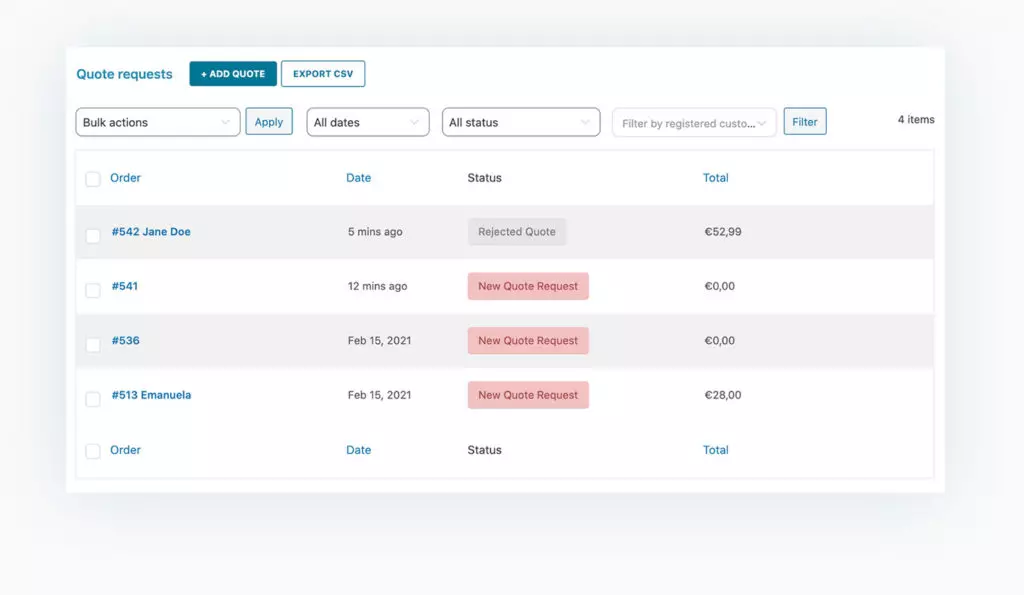Click the + Add Quote button
The image size is (1024, 595).
point(233,74)
